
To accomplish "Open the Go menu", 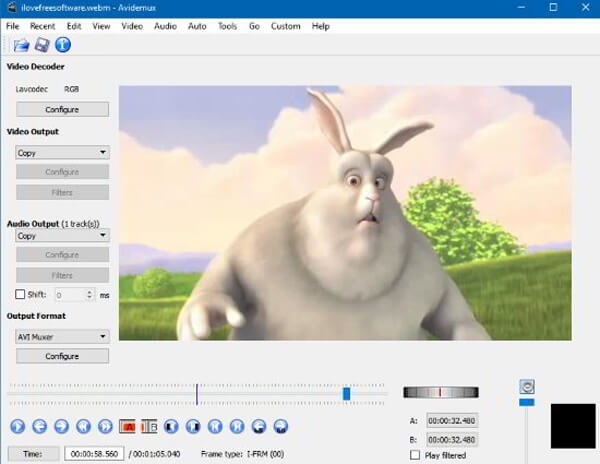I will (254, 26).
